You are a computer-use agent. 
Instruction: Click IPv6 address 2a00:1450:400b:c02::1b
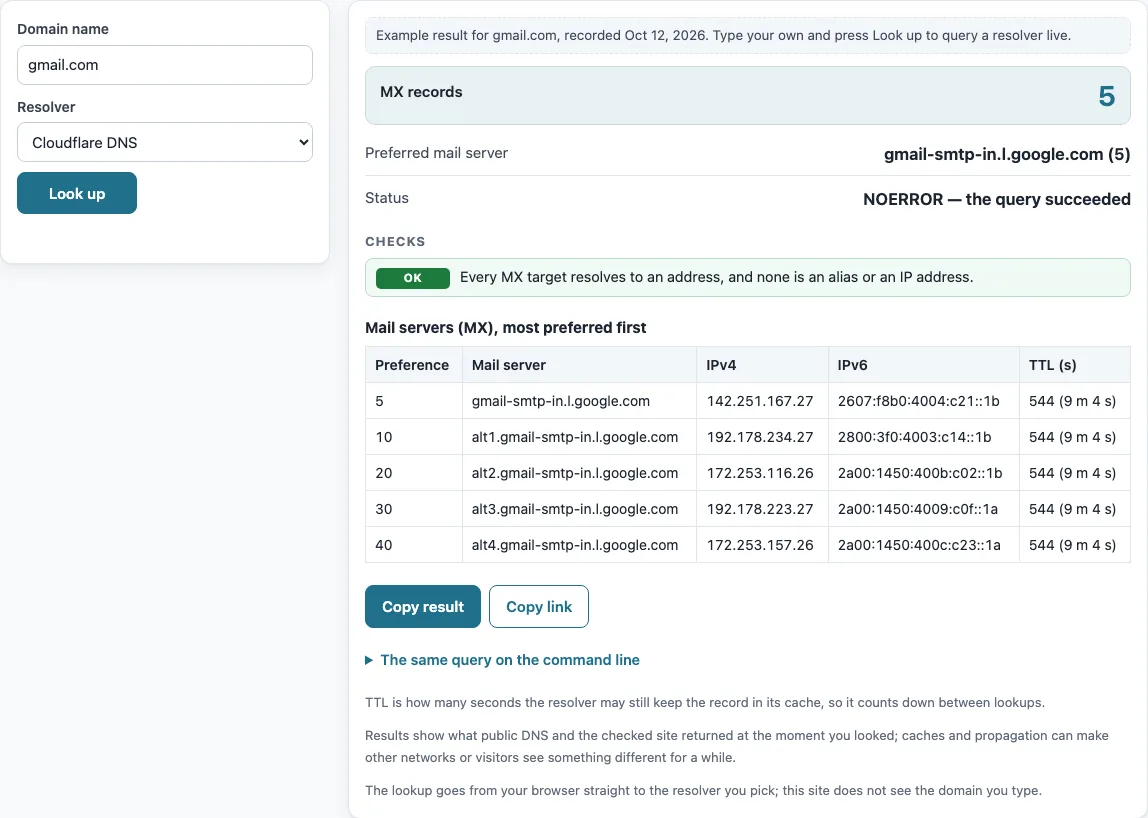[920, 473]
